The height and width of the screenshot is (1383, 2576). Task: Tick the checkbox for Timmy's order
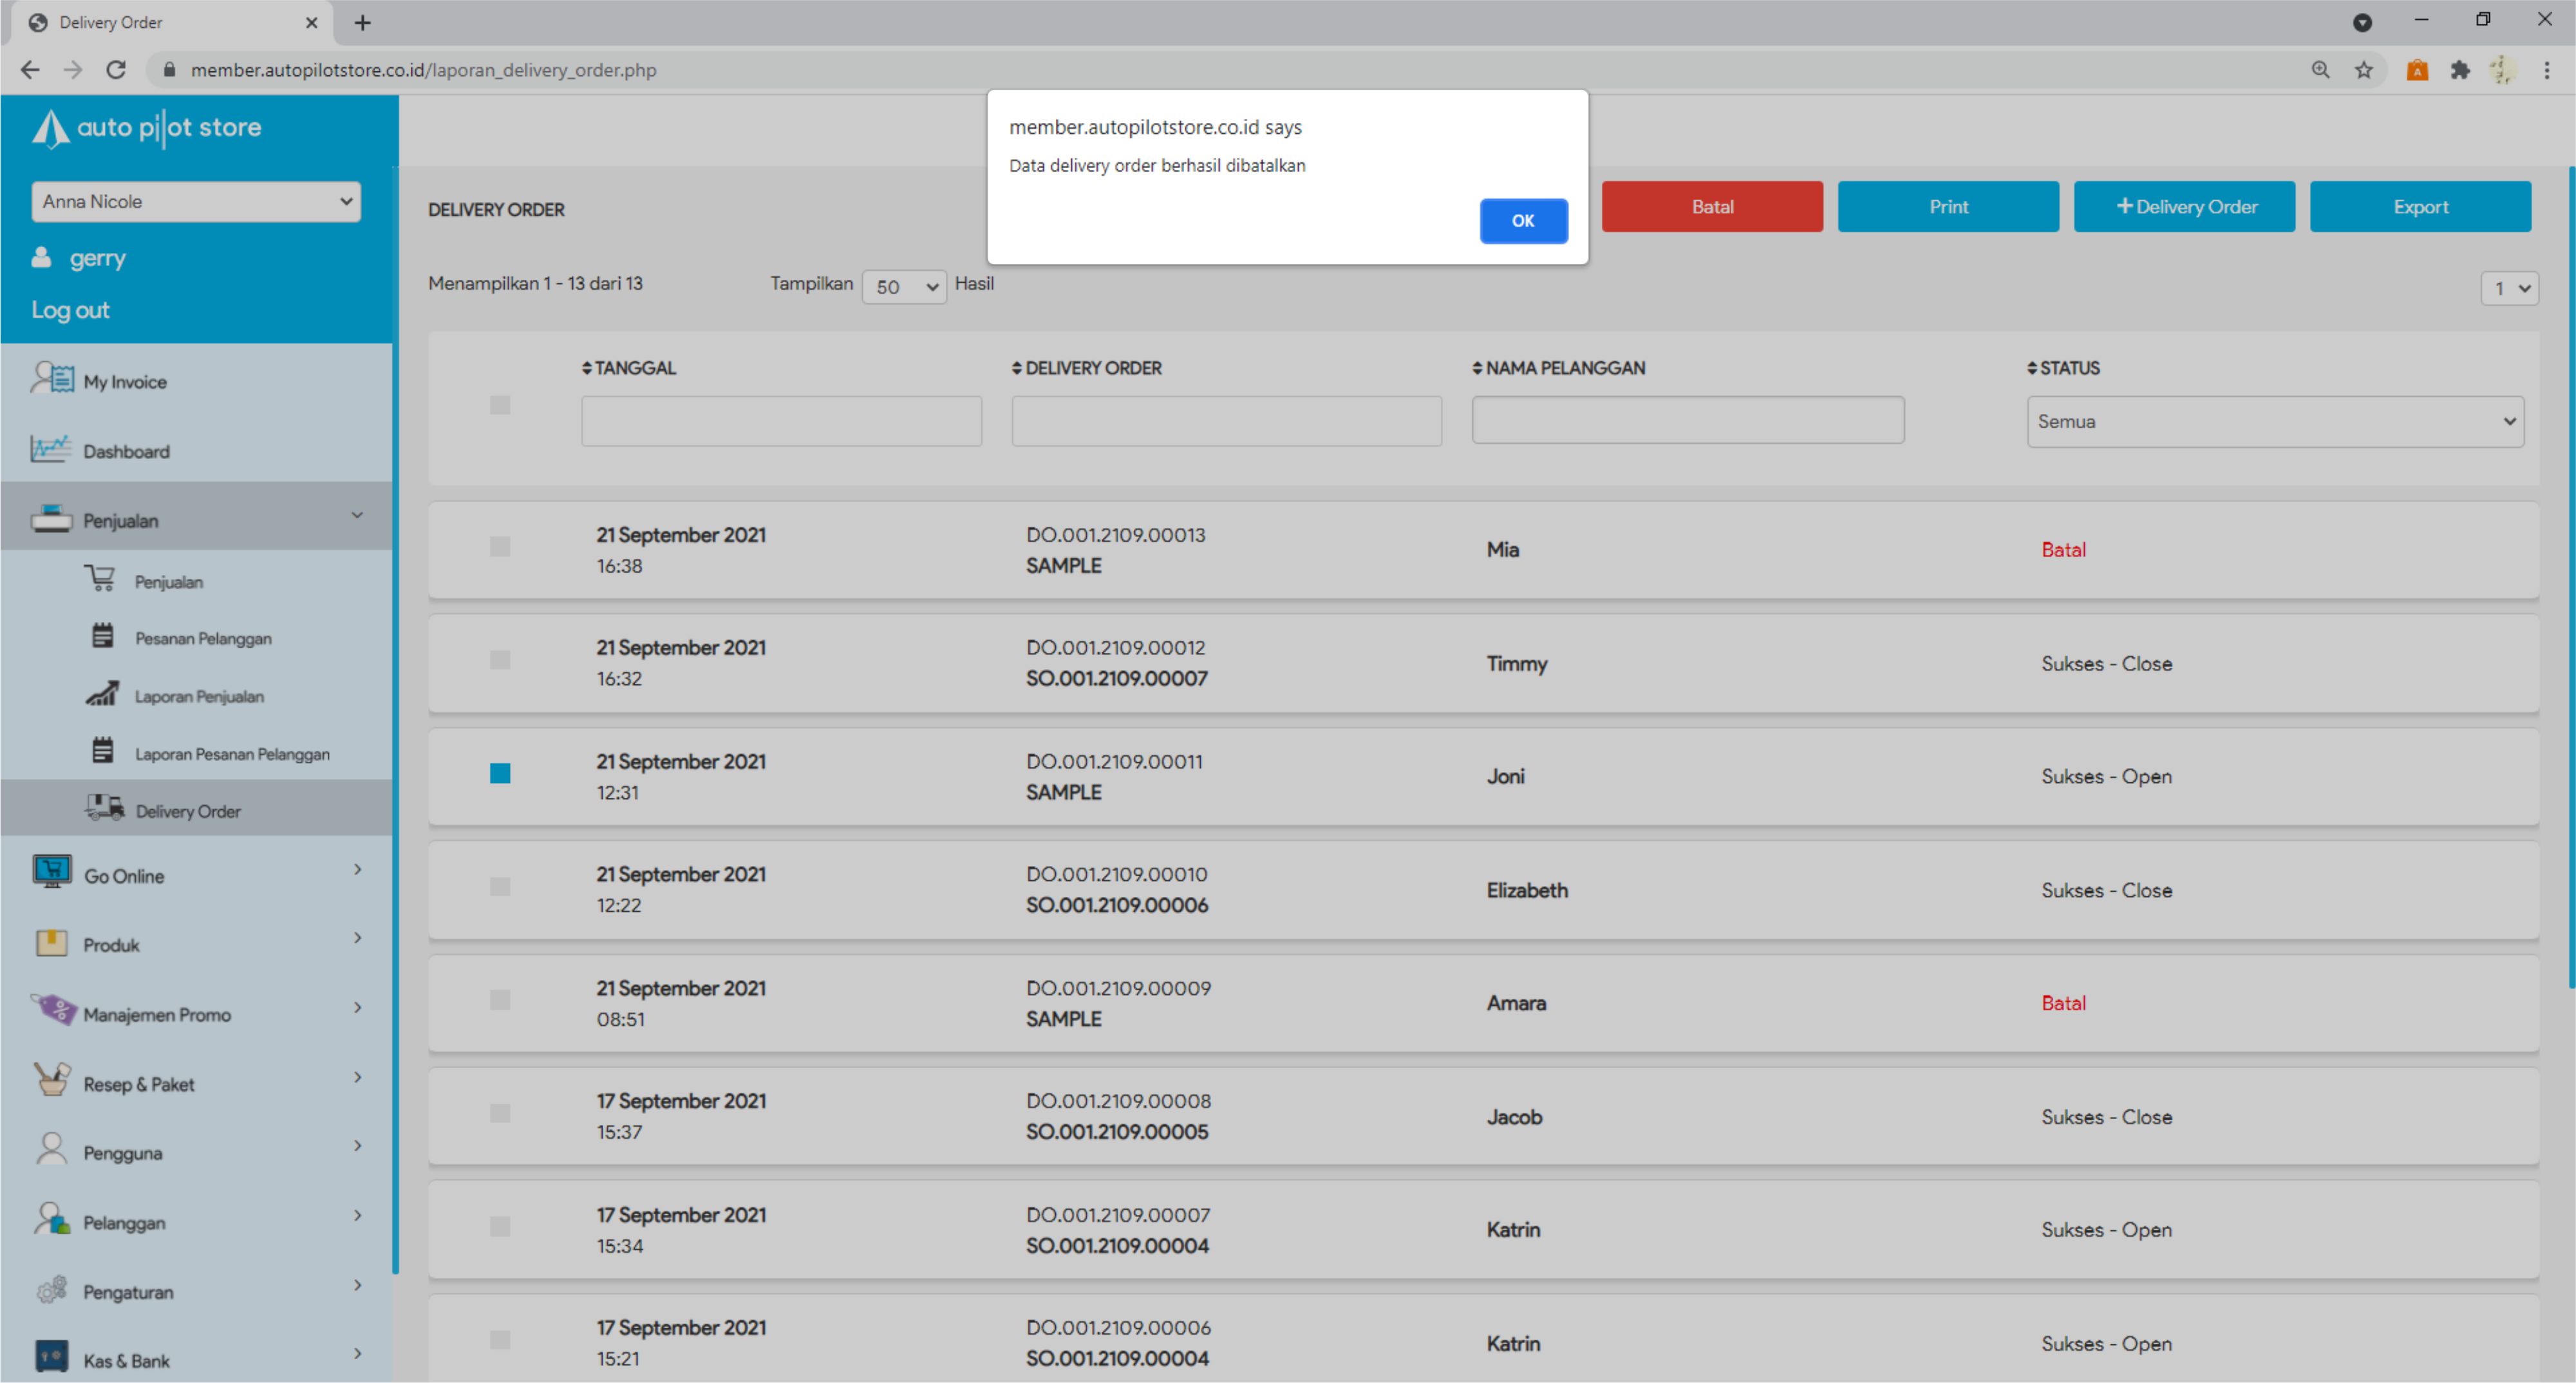tap(500, 660)
